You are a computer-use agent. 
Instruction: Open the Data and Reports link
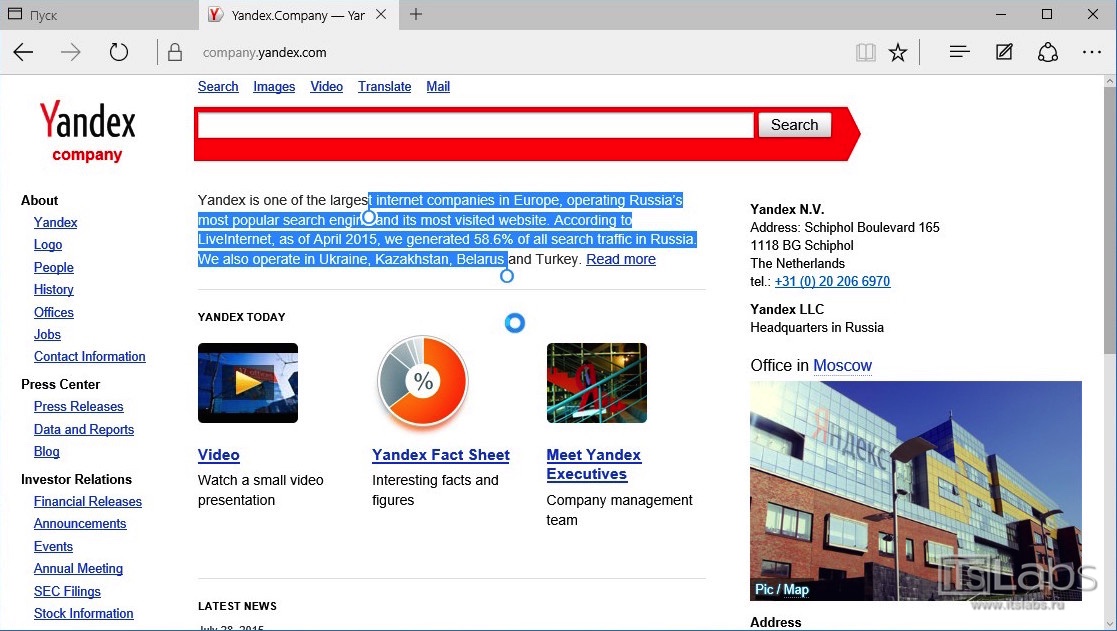click(x=84, y=429)
